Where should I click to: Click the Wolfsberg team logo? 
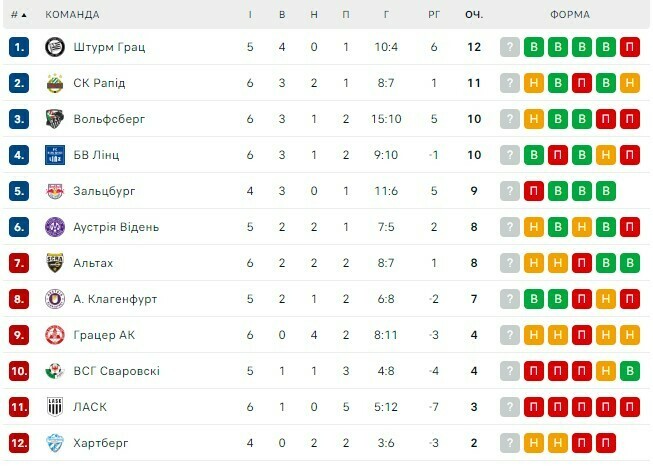pyautogui.click(x=55, y=119)
